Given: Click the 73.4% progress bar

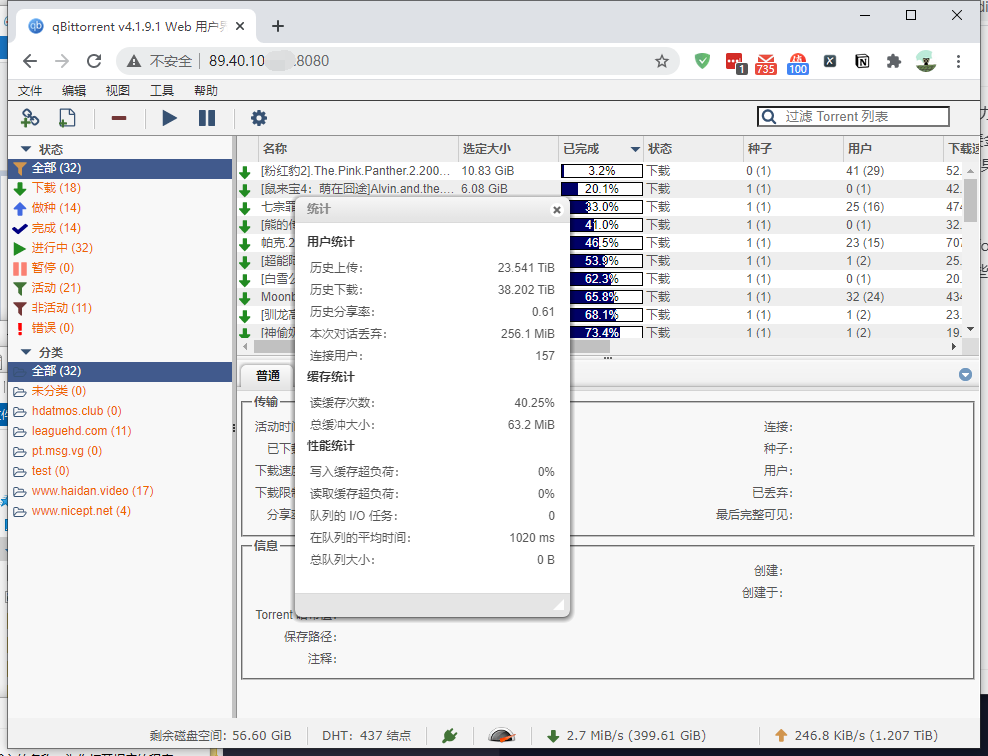Looking at the screenshot, I should click(x=606, y=332).
